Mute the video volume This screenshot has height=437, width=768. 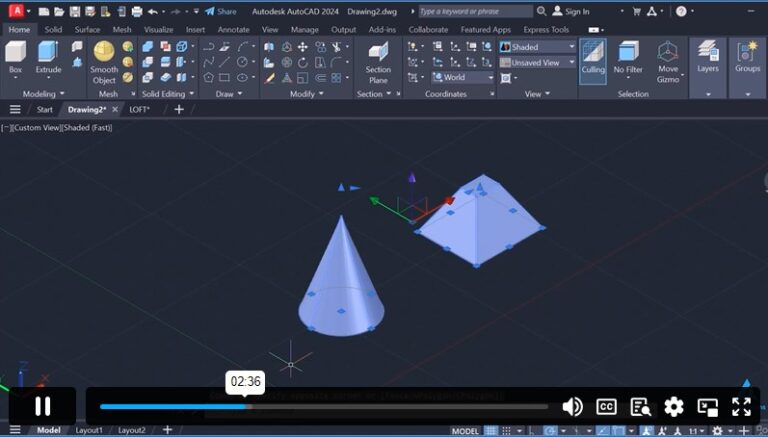click(x=572, y=407)
